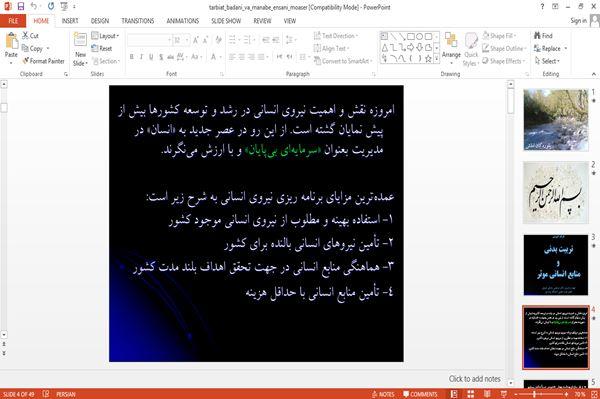
Task: Click the Redo/Repeat icon
Action: click(x=51, y=7)
